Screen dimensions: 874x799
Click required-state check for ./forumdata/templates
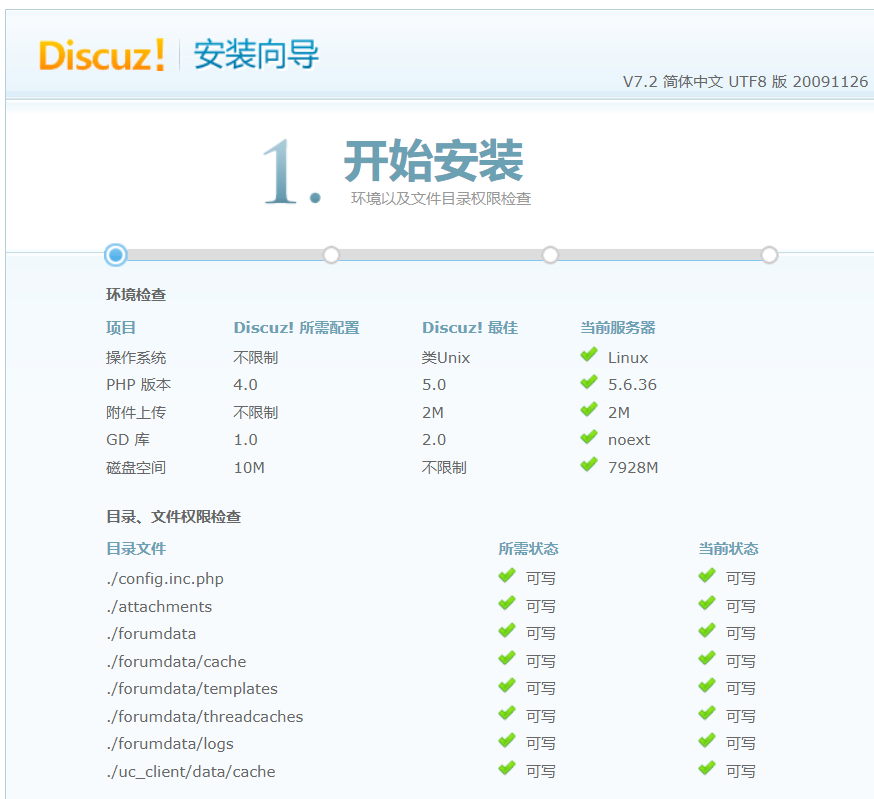507,685
